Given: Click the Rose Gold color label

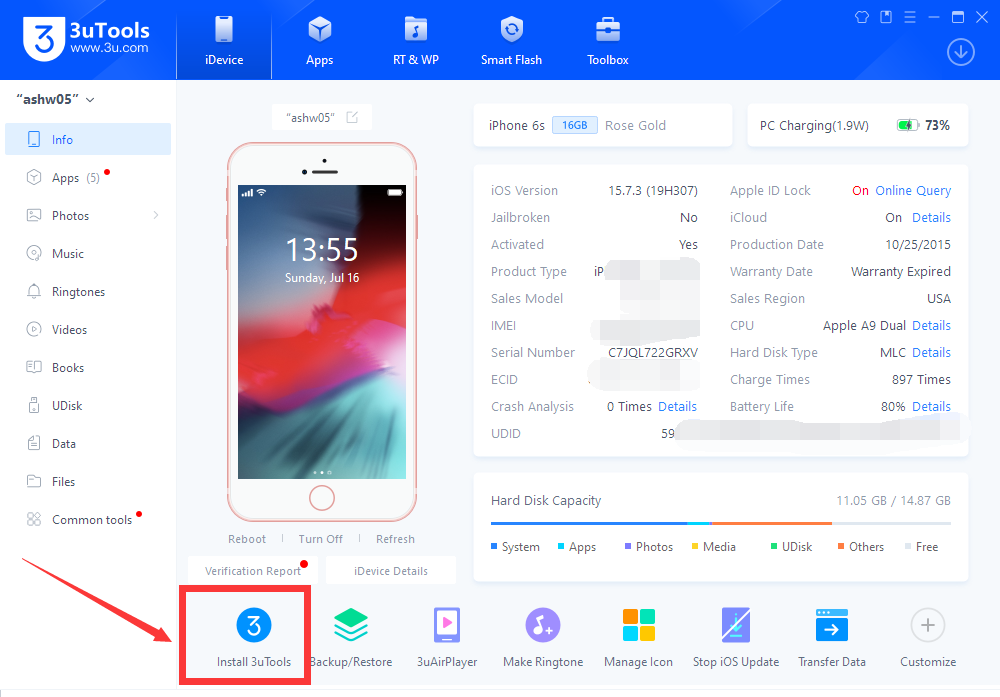Looking at the screenshot, I should pyautogui.click(x=635, y=126).
